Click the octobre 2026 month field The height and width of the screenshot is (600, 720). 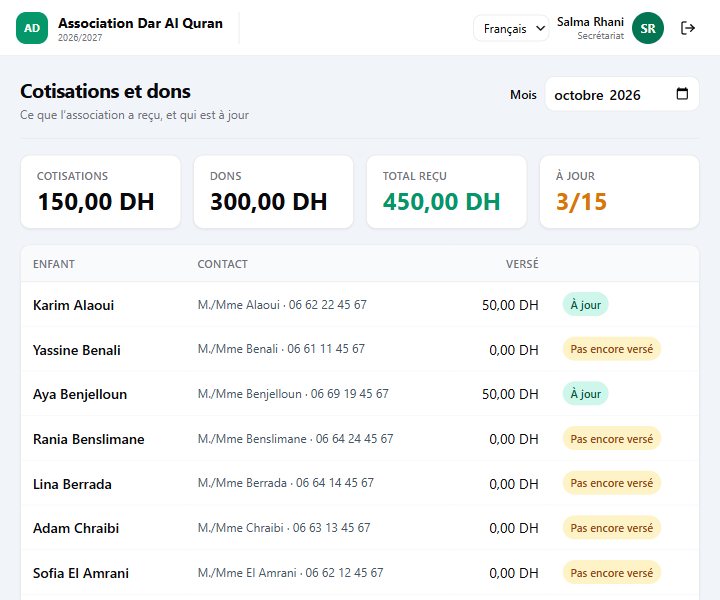(622, 94)
